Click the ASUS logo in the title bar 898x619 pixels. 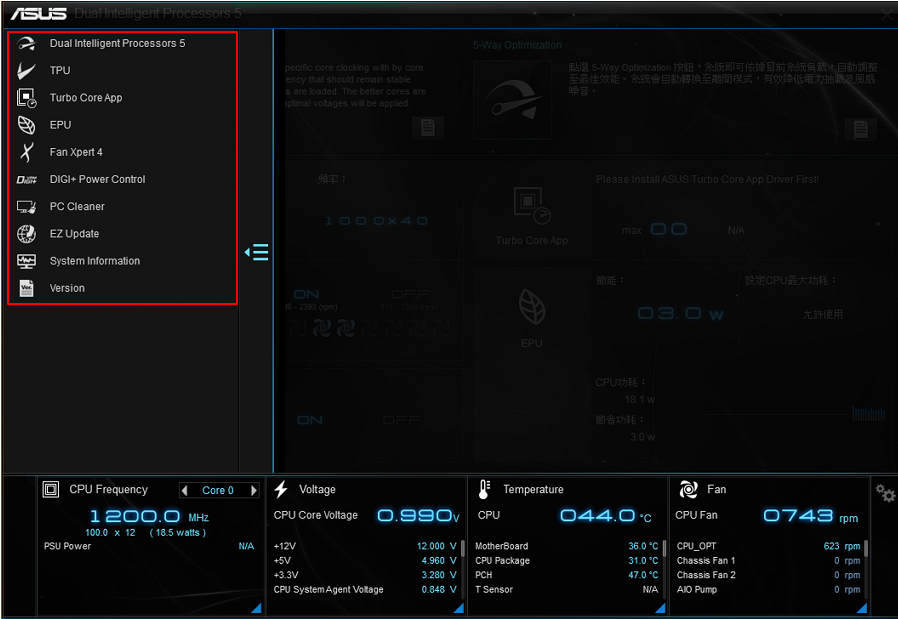coord(39,13)
